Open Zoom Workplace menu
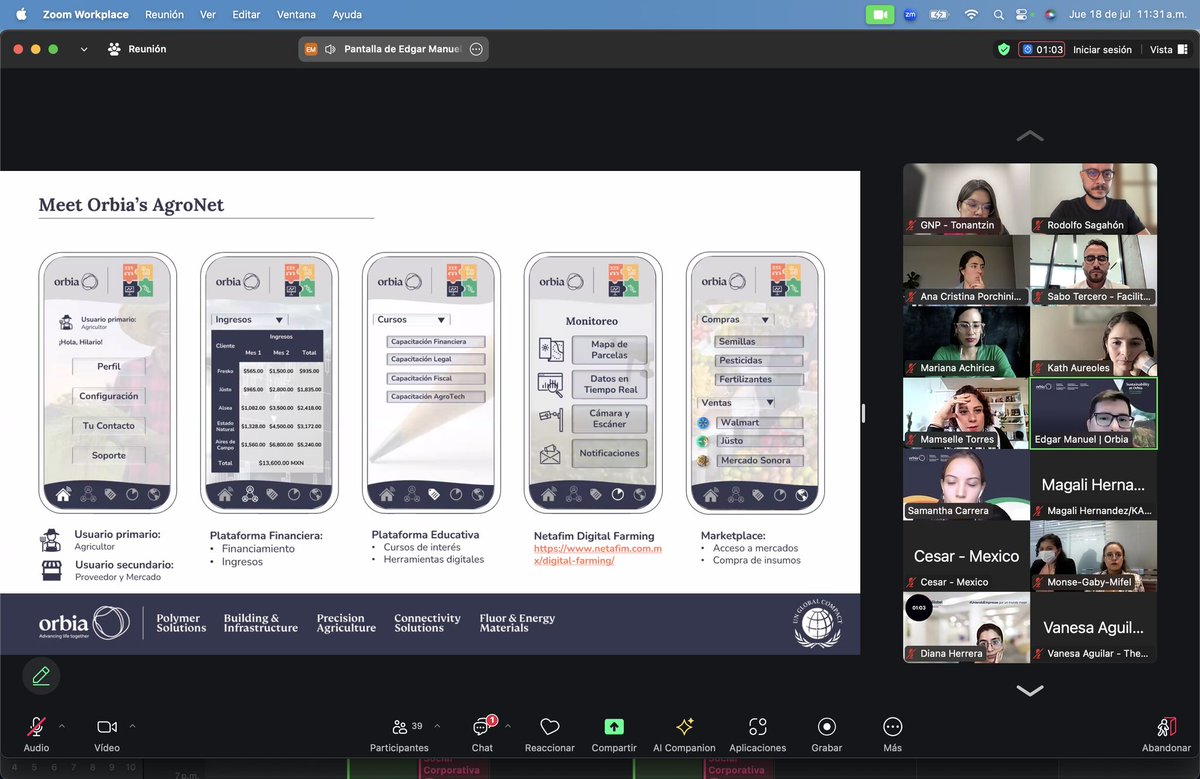Screen dimensions: 1200x779 point(85,15)
